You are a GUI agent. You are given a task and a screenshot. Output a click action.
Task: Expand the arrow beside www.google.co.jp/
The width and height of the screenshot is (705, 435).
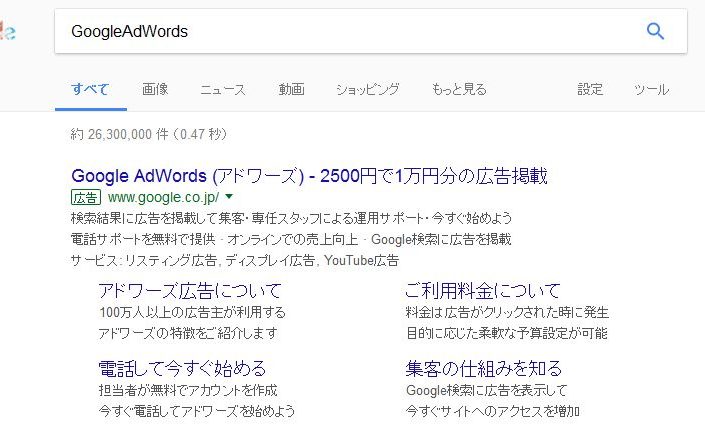[x=229, y=197]
